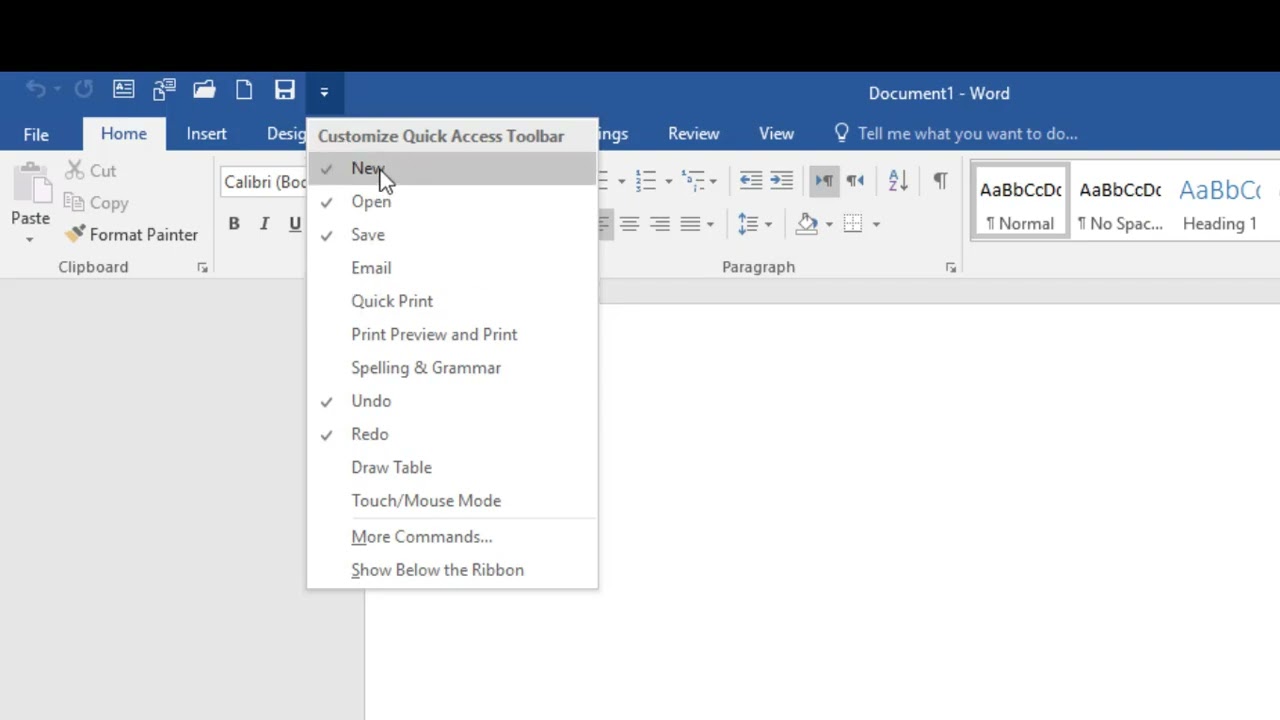This screenshot has height=720, width=1280.
Task: Expand the Borders dropdown arrow
Action: pyautogui.click(x=876, y=224)
